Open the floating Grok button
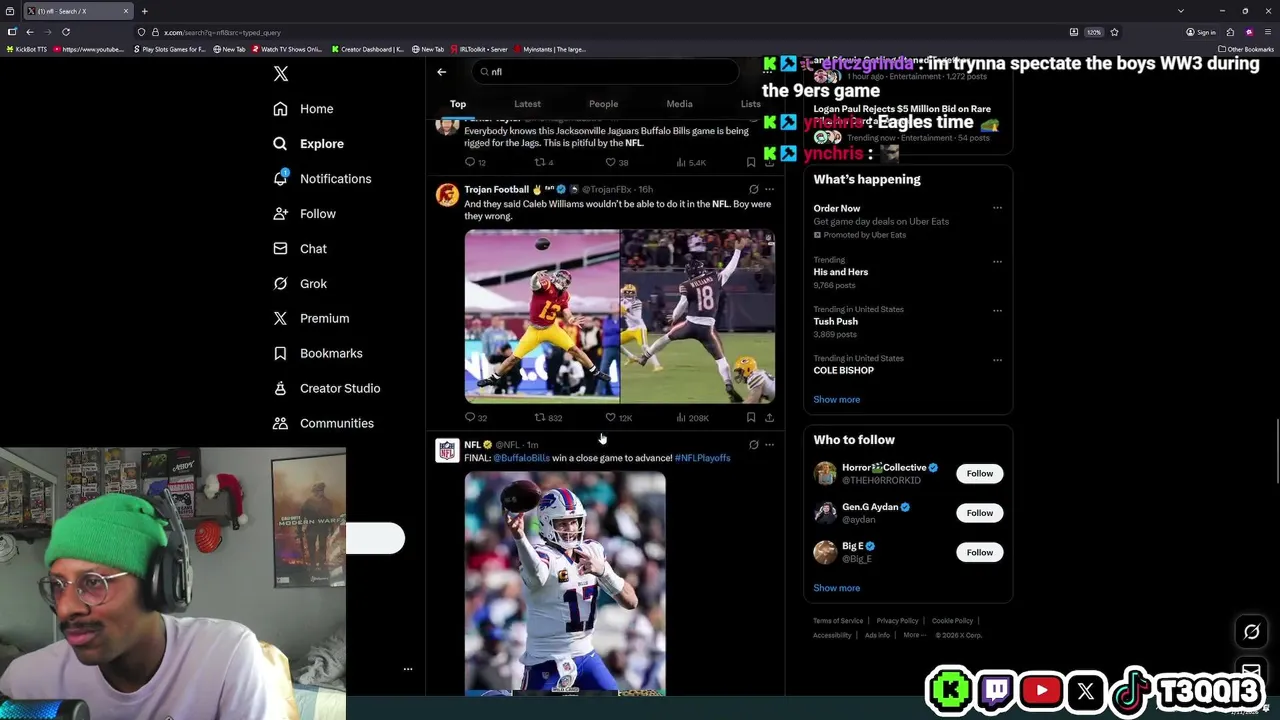This screenshot has height=720, width=1280. point(1251,632)
